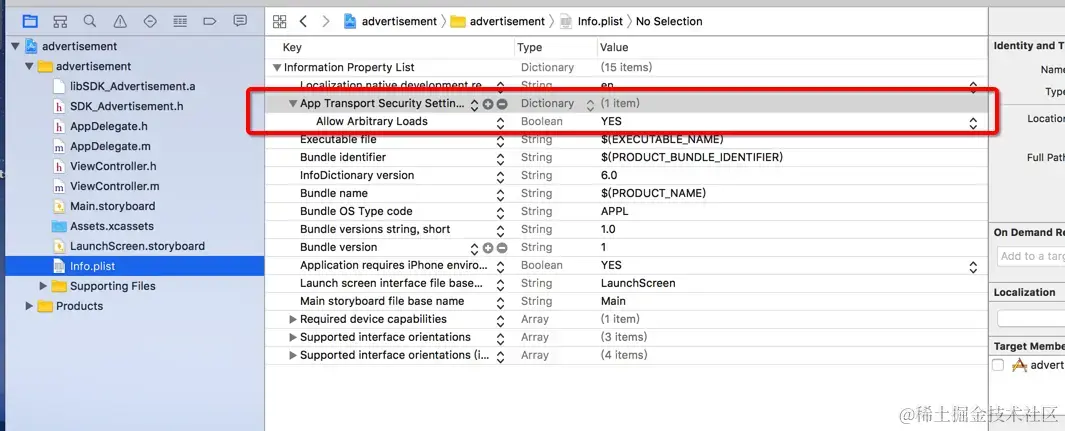Show the Breakpoint navigator icon
Viewport: 1065px width, 431px height.
(x=209, y=21)
